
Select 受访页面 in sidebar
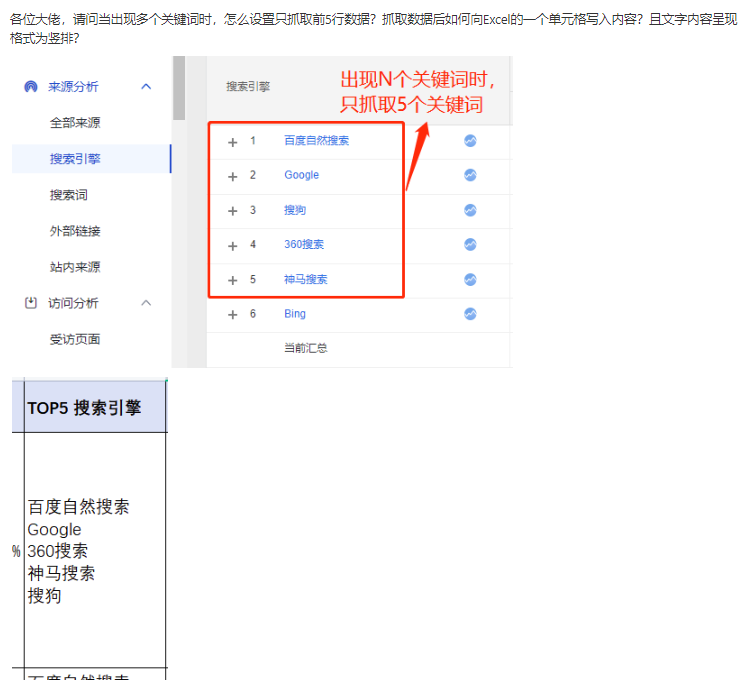point(75,339)
